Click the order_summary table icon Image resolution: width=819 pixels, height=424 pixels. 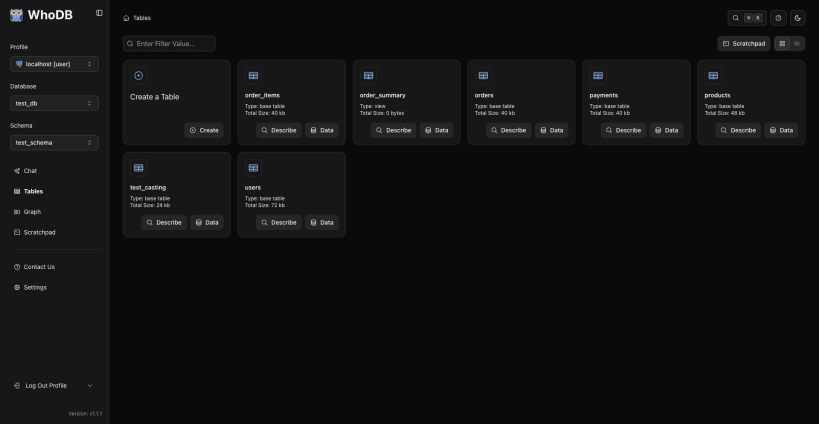[x=368, y=76]
